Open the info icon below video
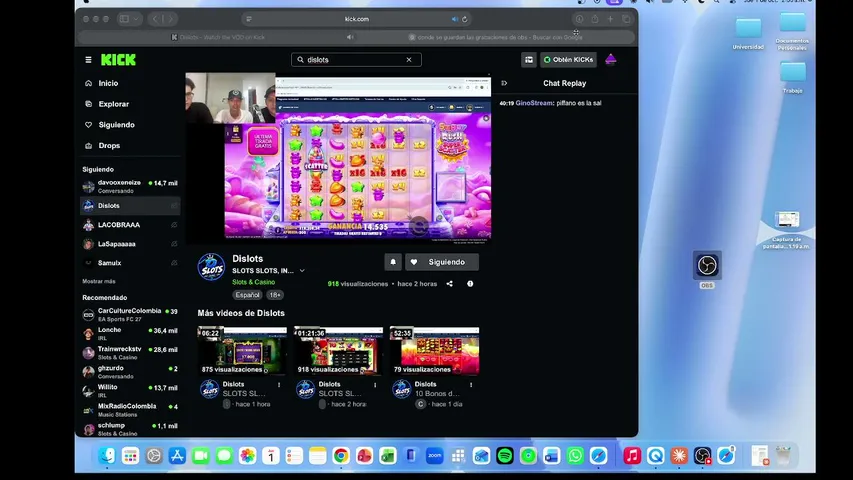Viewport: 853px width, 480px height. (x=470, y=284)
